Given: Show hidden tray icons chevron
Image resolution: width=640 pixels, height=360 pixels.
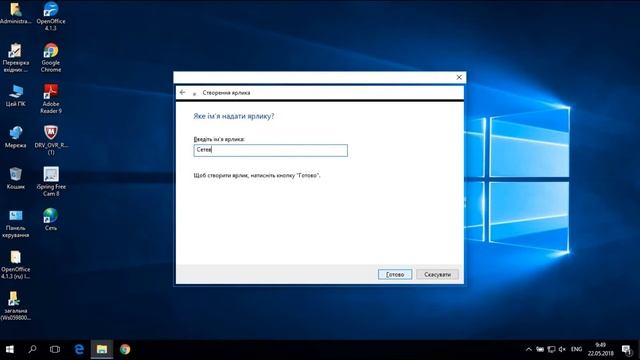Looking at the screenshot, I should click(x=529, y=349).
